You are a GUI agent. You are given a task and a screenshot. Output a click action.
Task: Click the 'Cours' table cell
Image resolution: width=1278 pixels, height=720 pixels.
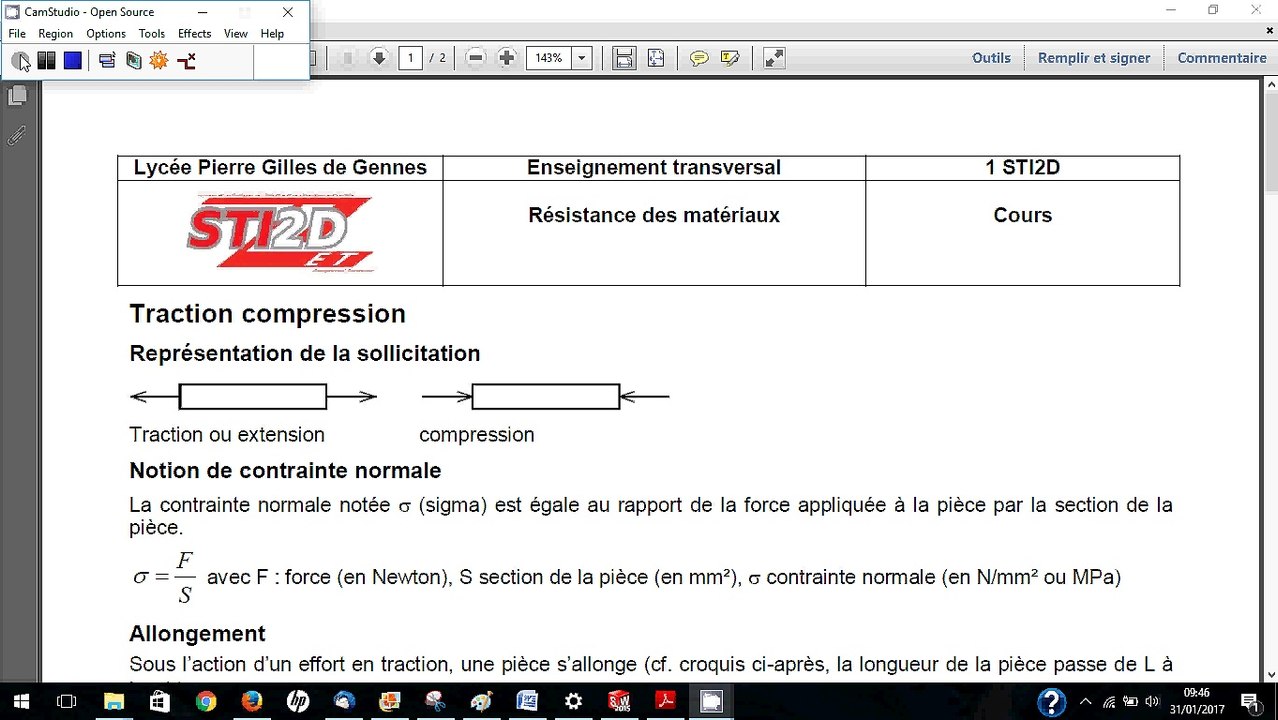click(1022, 232)
